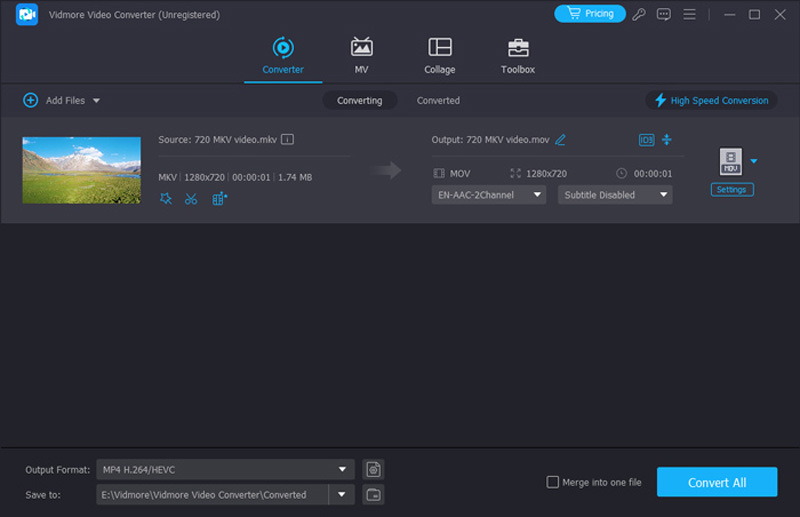Open the Toolbox tab
The width and height of the screenshot is (800, 517).
[517, 57]
